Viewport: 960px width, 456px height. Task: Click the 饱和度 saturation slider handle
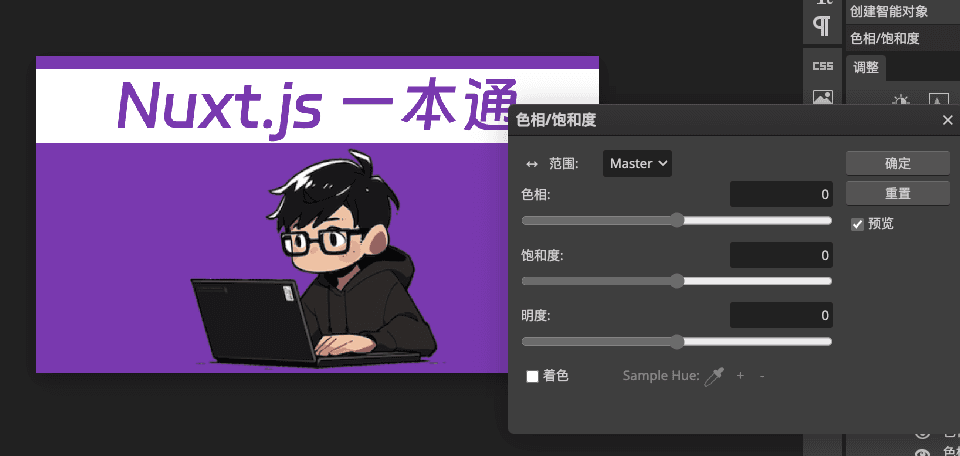677,281
